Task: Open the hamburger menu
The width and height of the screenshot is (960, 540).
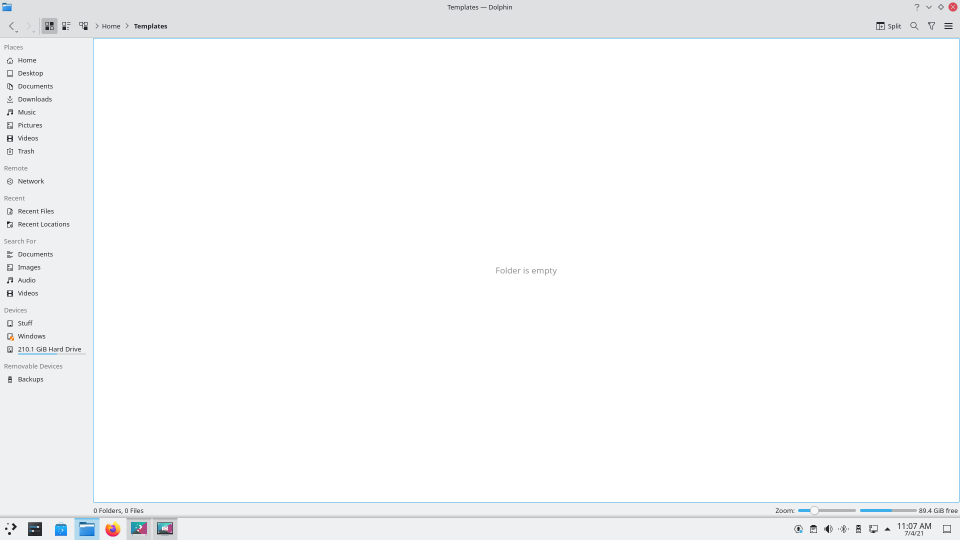Action: 948,26
